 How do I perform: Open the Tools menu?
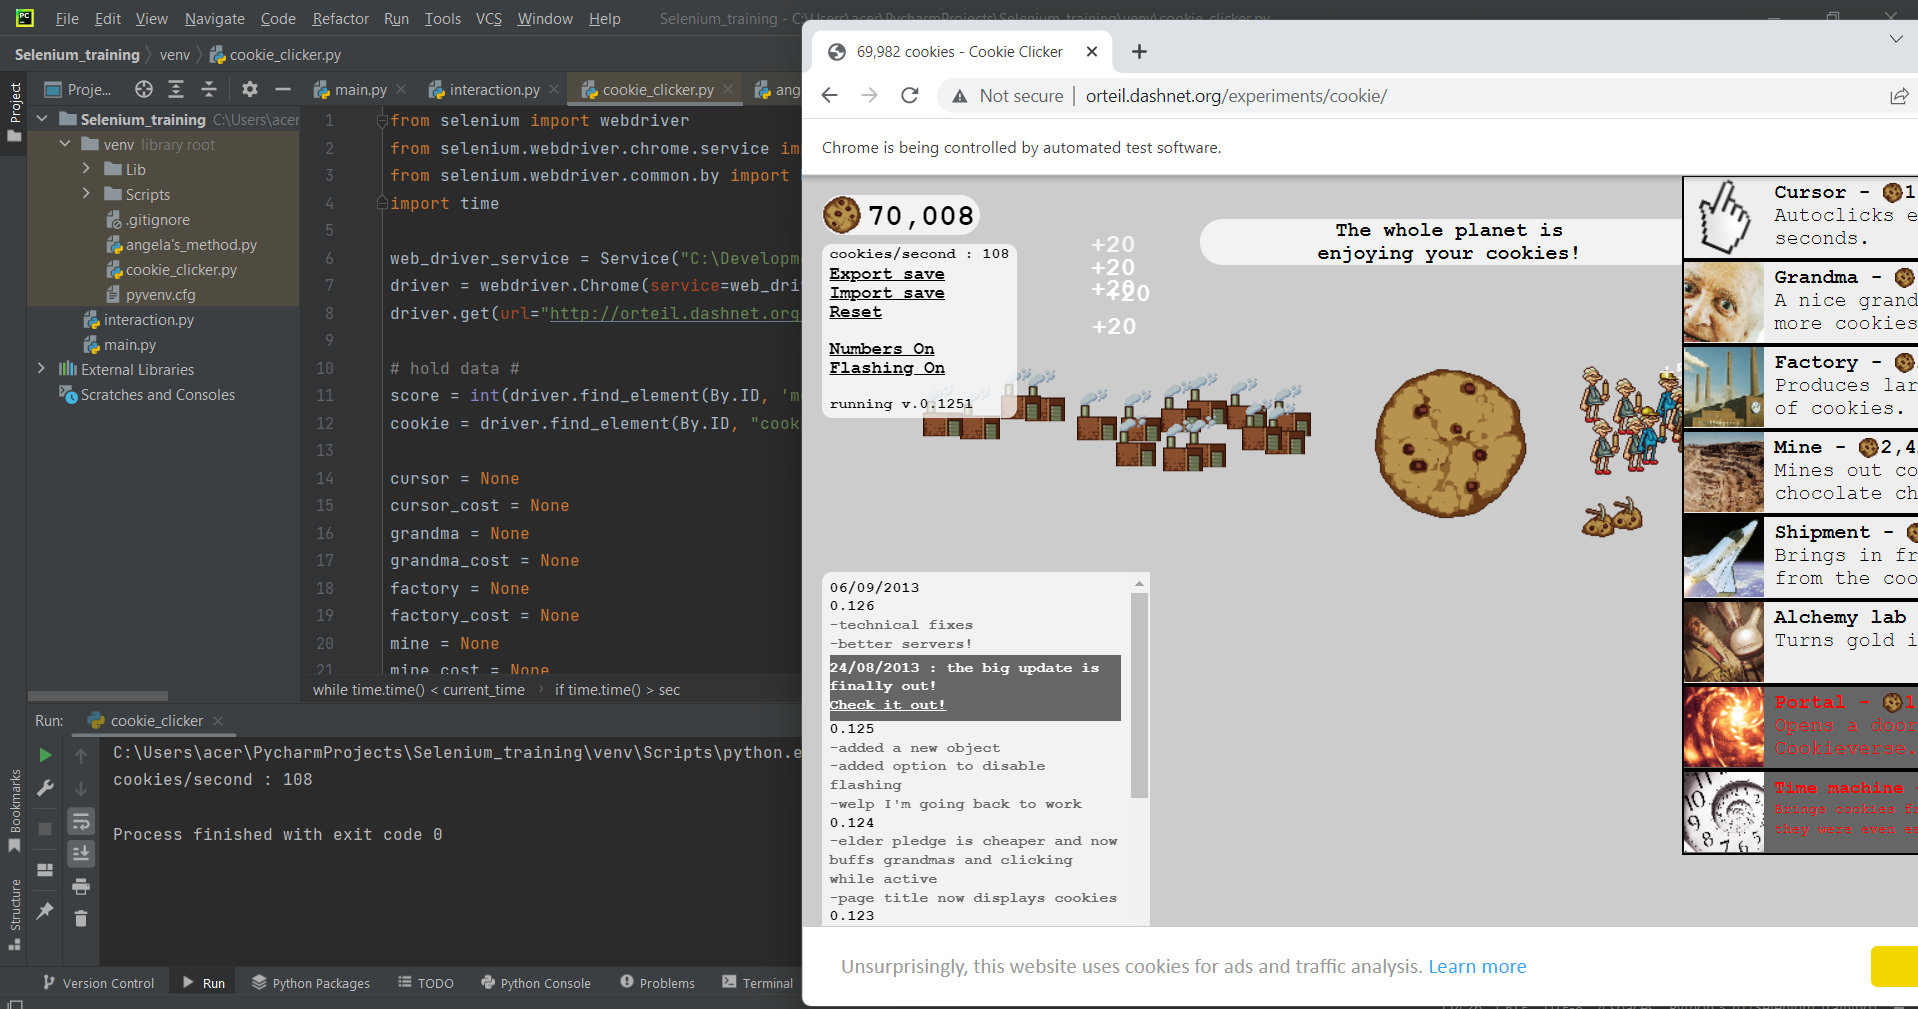[442, 18]
